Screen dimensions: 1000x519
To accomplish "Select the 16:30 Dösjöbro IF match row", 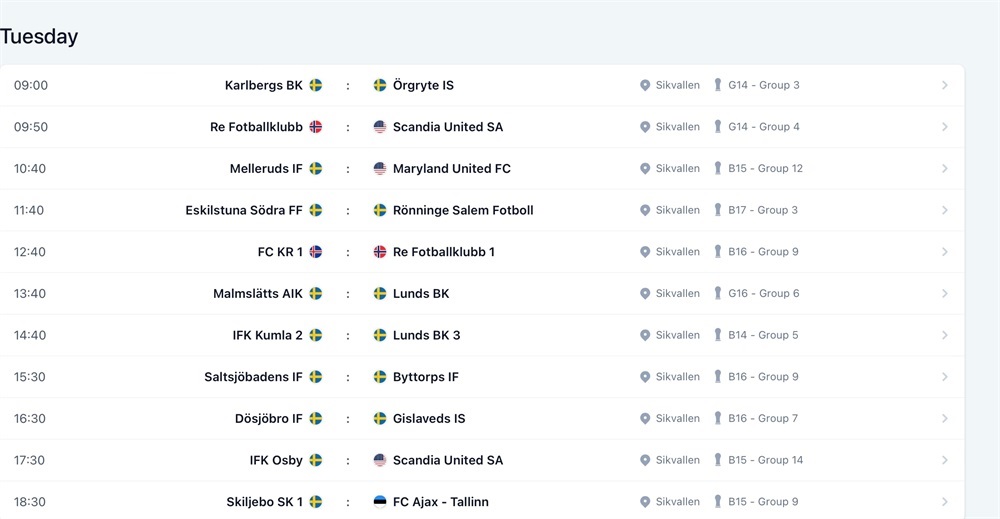I will (482, 418).
